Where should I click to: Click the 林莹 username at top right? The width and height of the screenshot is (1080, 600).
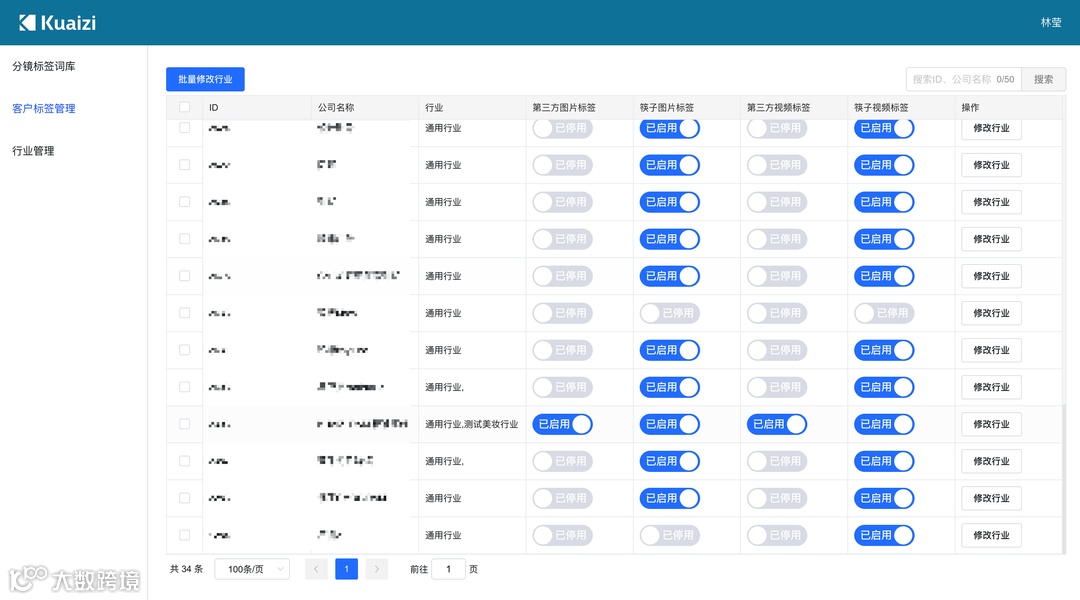tap(1050, 22)
